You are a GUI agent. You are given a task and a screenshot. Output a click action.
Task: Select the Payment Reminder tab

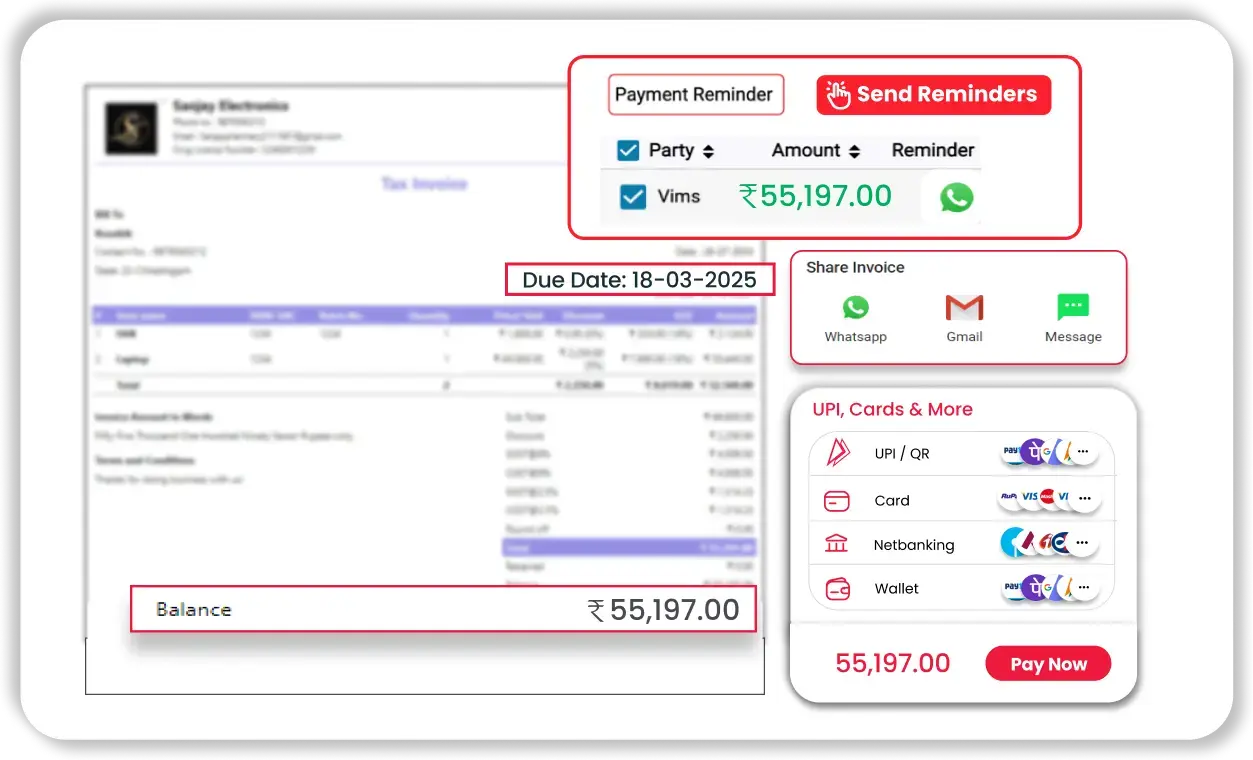click(x=695, y=95)
